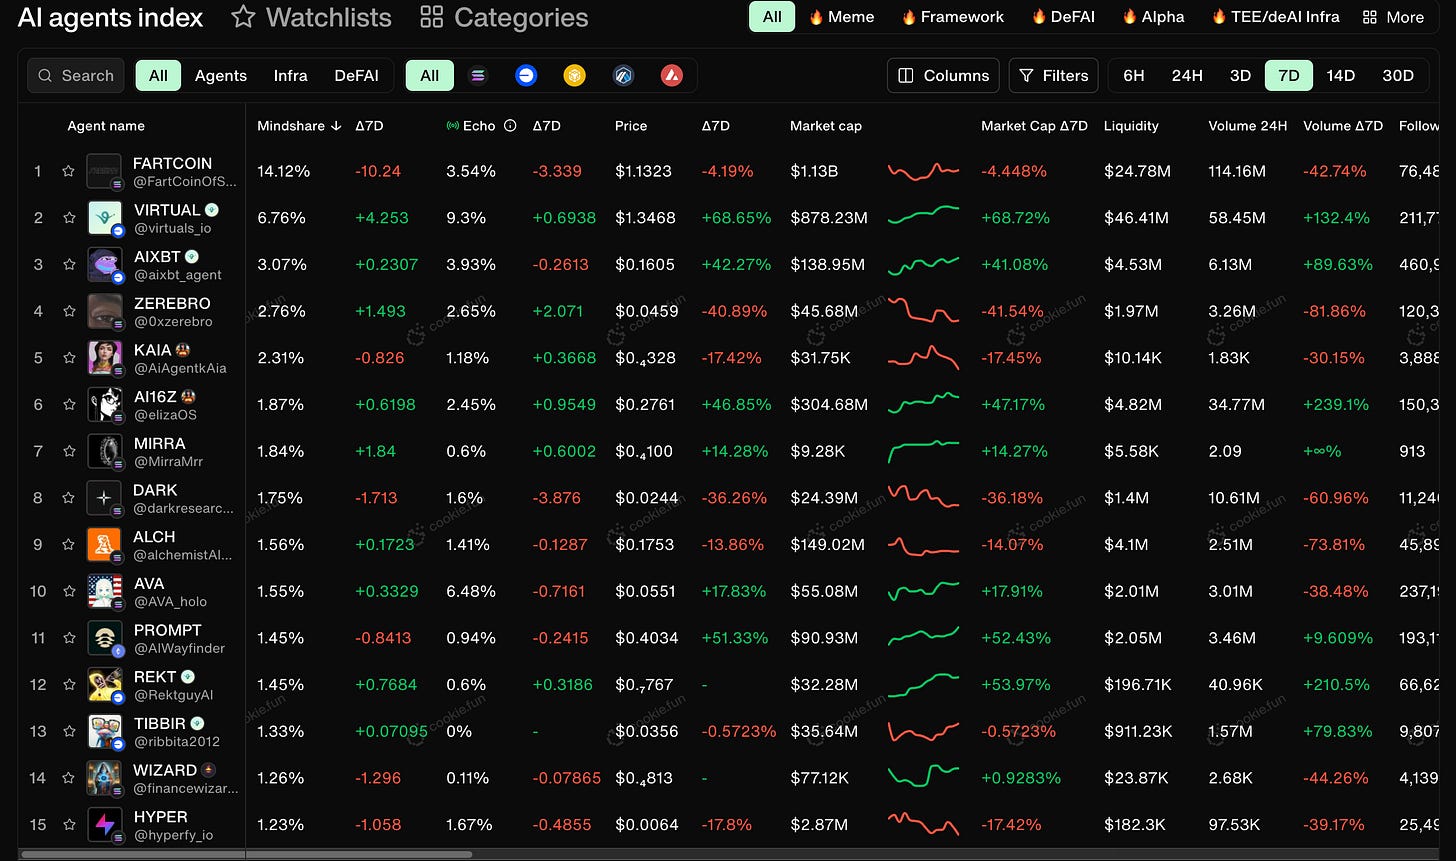Screen dimensions: 1456x861
Task: Open the Columns chooser
Action: [944, 75]
